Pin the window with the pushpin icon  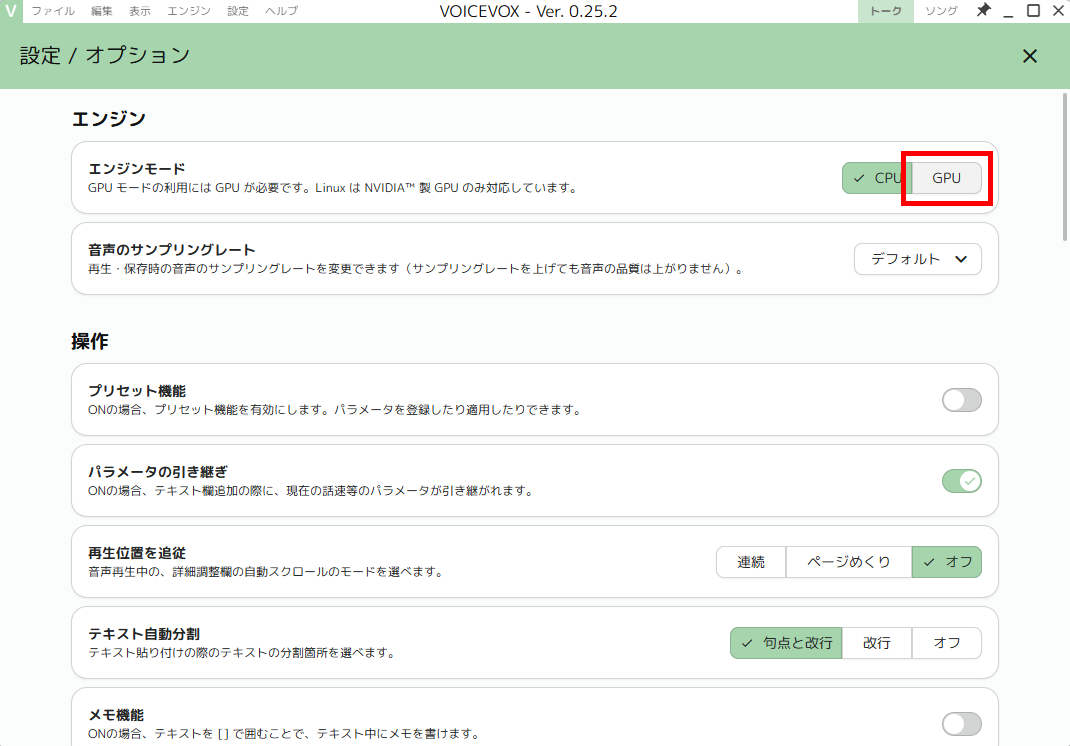[983, 10]
